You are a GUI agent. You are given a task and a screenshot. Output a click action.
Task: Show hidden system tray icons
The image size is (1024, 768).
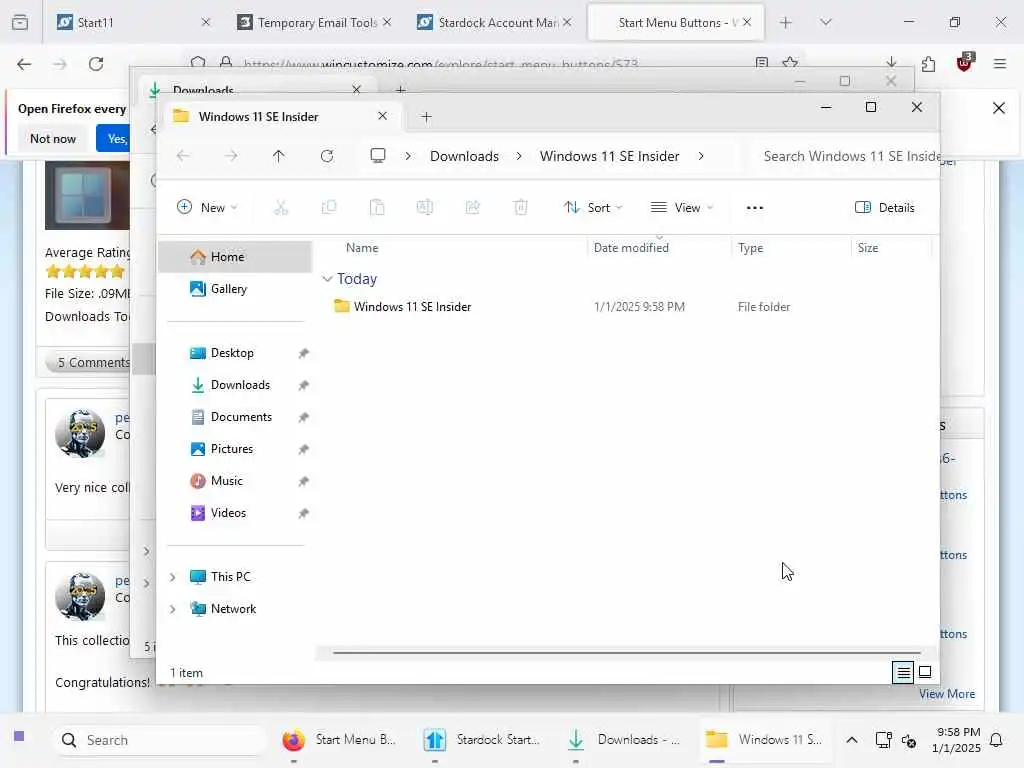pyautogui.click(x=852, y=740)
